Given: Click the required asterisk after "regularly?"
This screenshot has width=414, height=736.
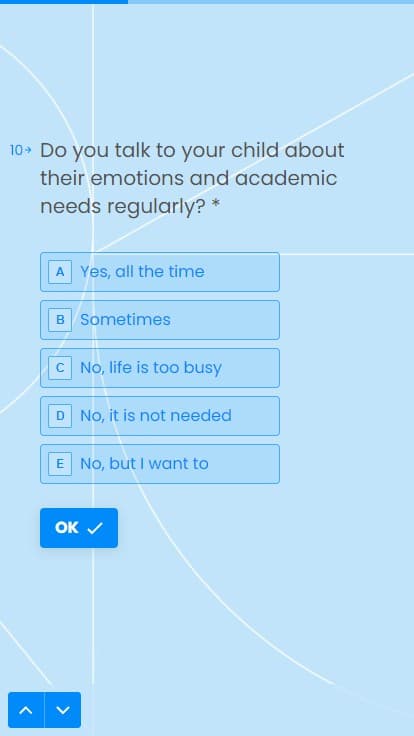Looking at the screenshot, I should click(215, 205).
